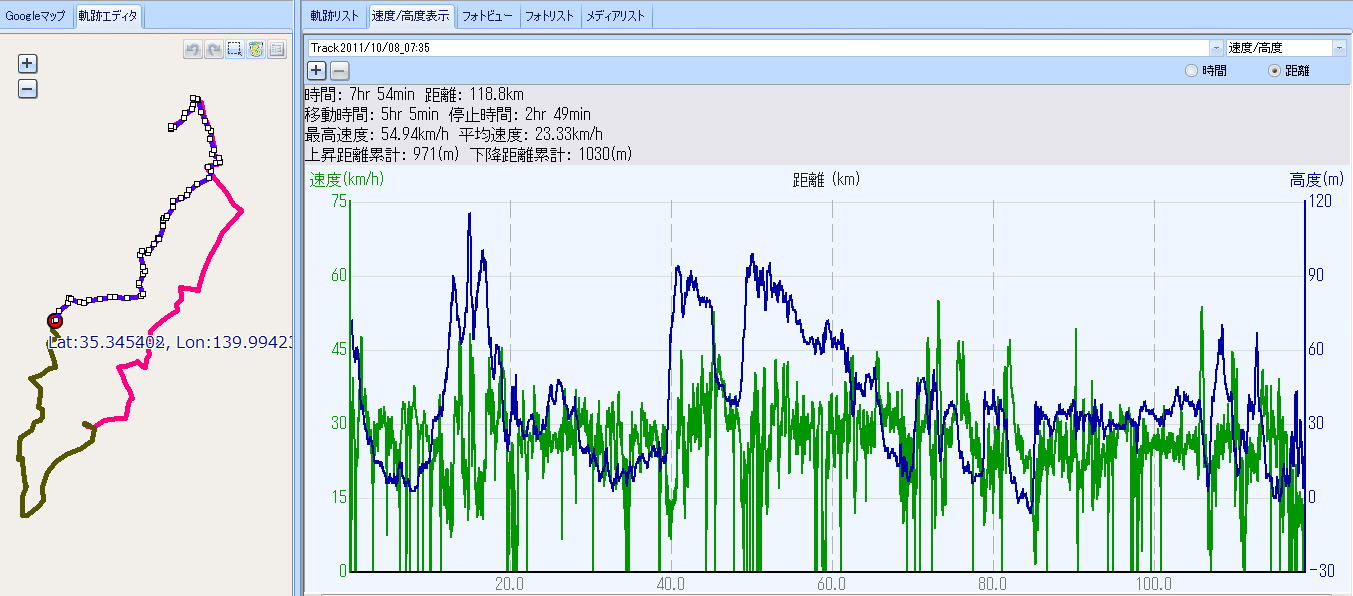Redo last track edit
The image size is (1353, 596).
(214, 49)
